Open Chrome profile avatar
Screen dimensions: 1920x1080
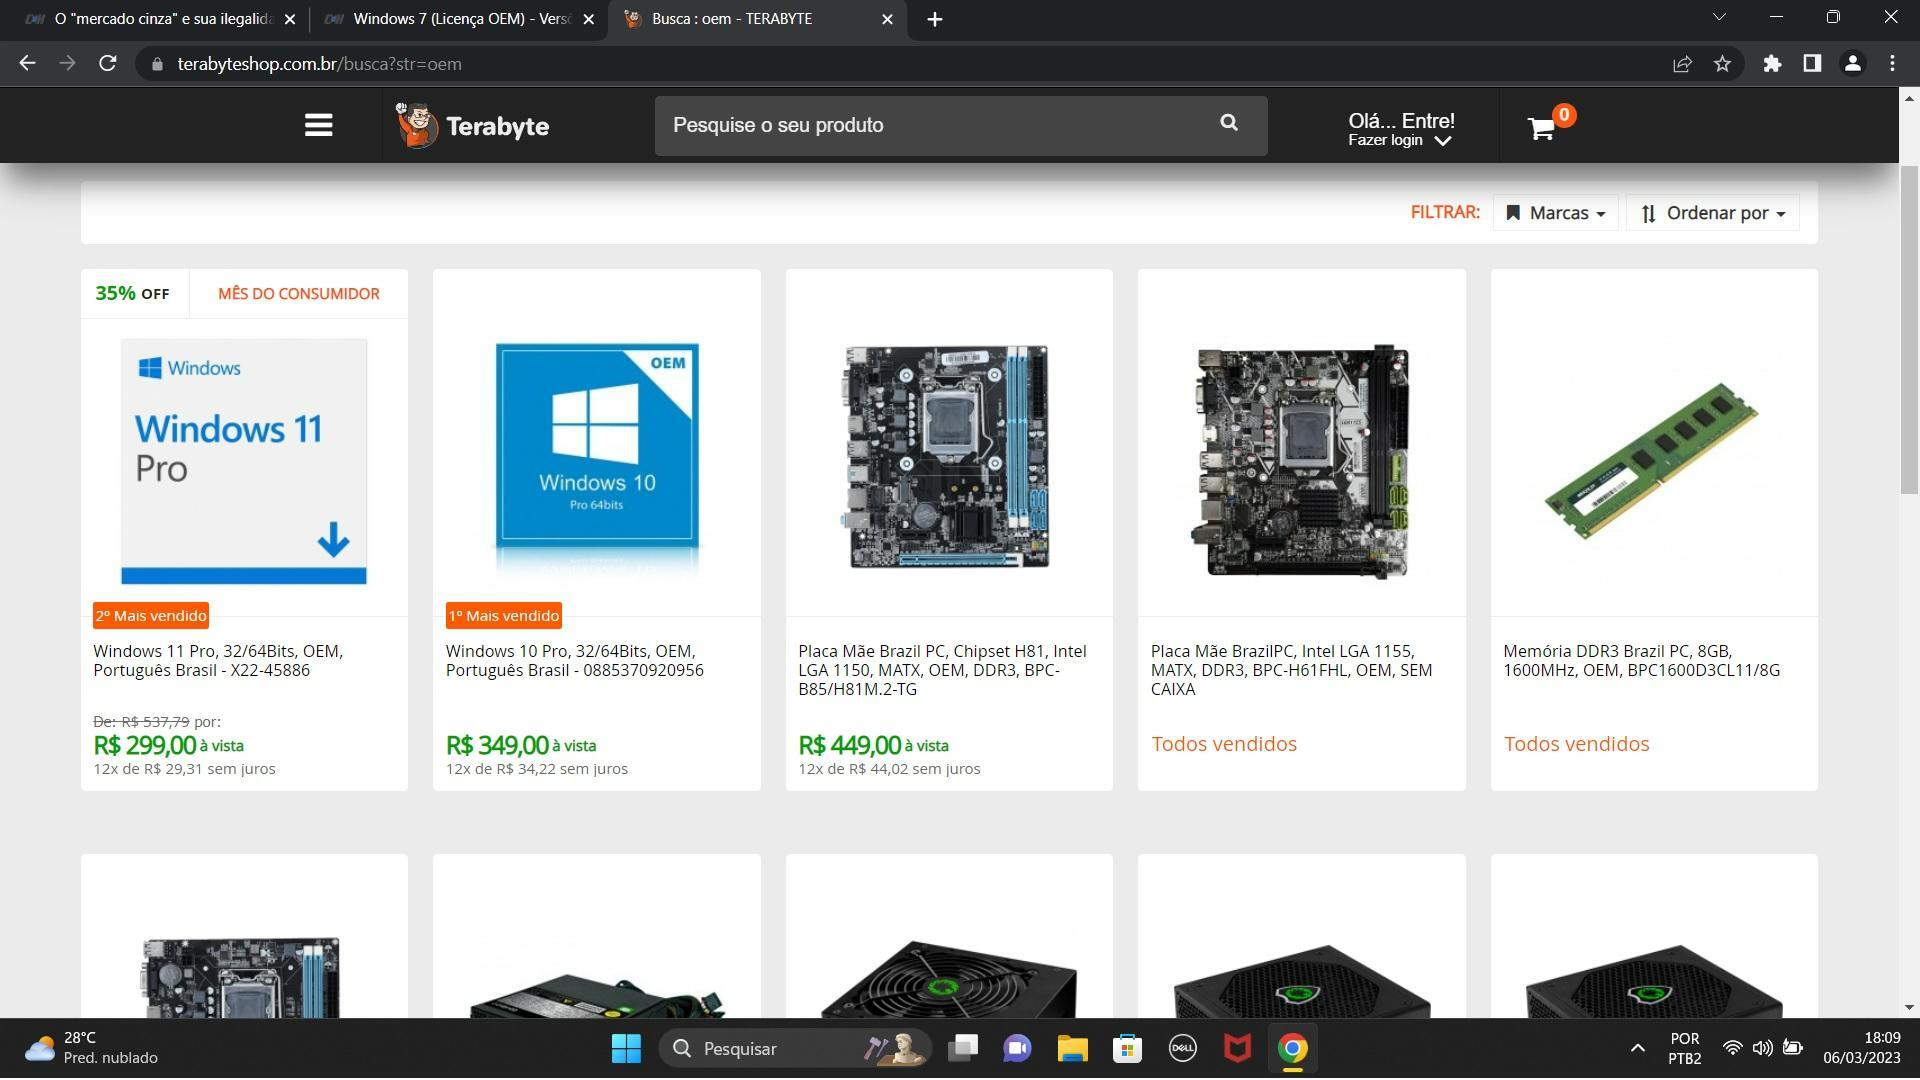(1852, 63)
